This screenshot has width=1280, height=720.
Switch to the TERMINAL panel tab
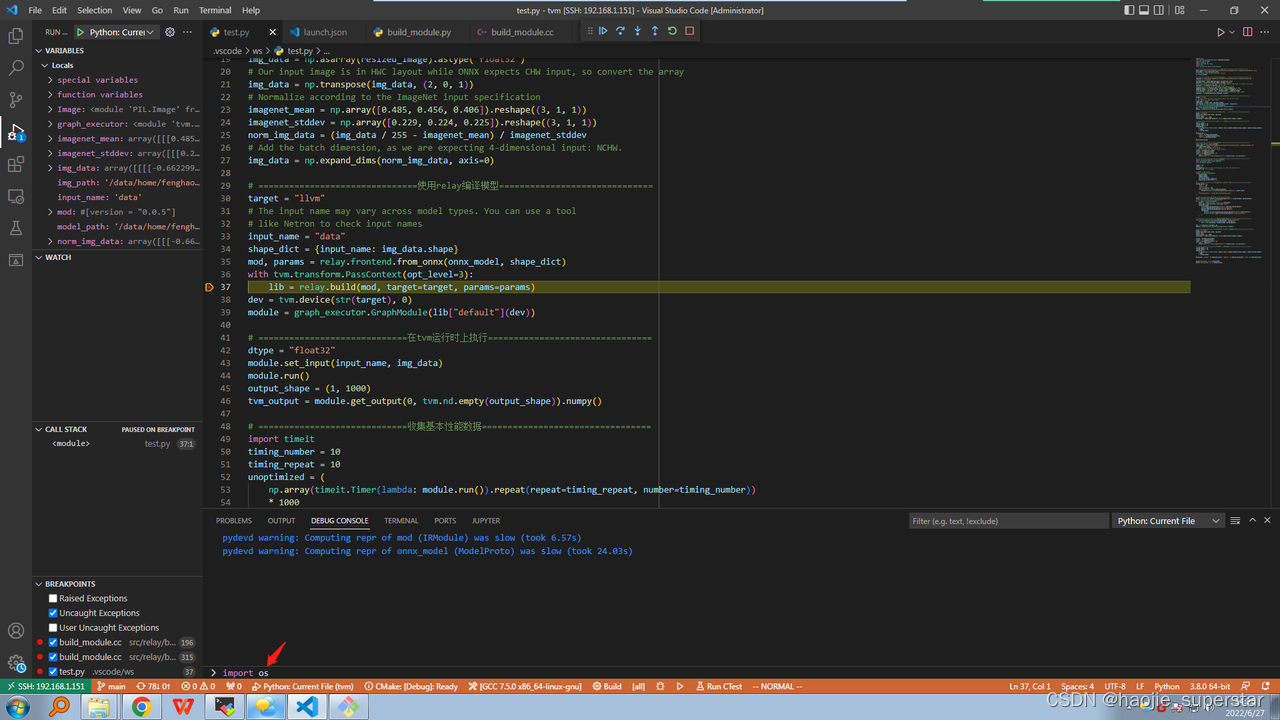[x=401, y=520]
